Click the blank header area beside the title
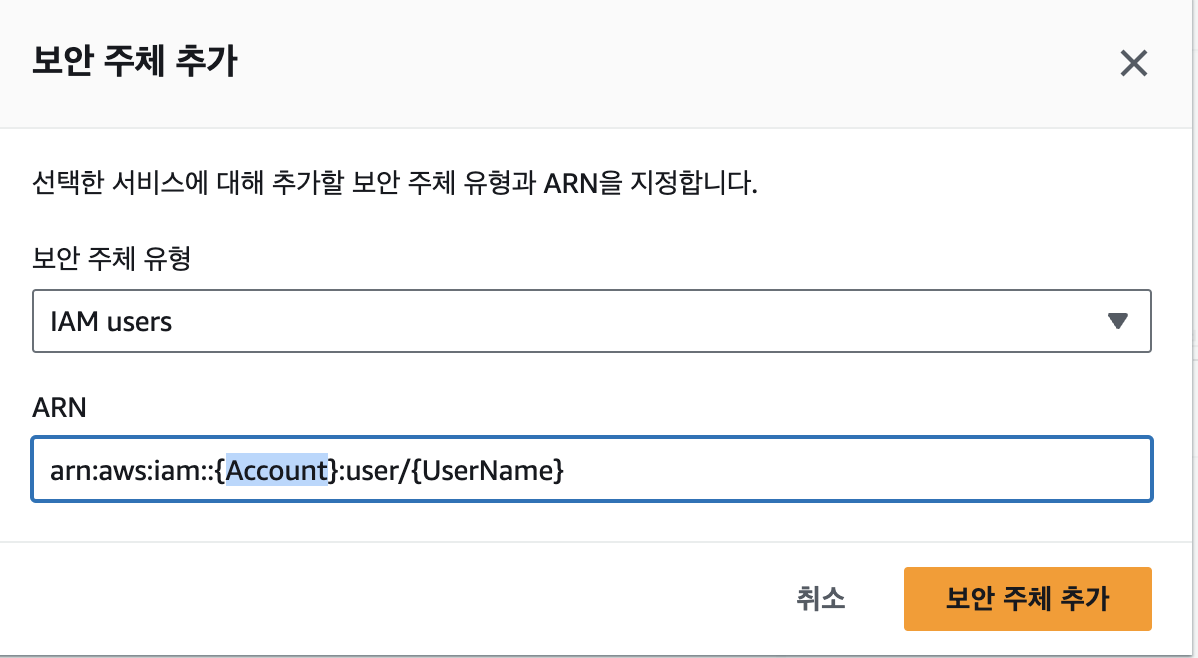 [x=650, y=62]
